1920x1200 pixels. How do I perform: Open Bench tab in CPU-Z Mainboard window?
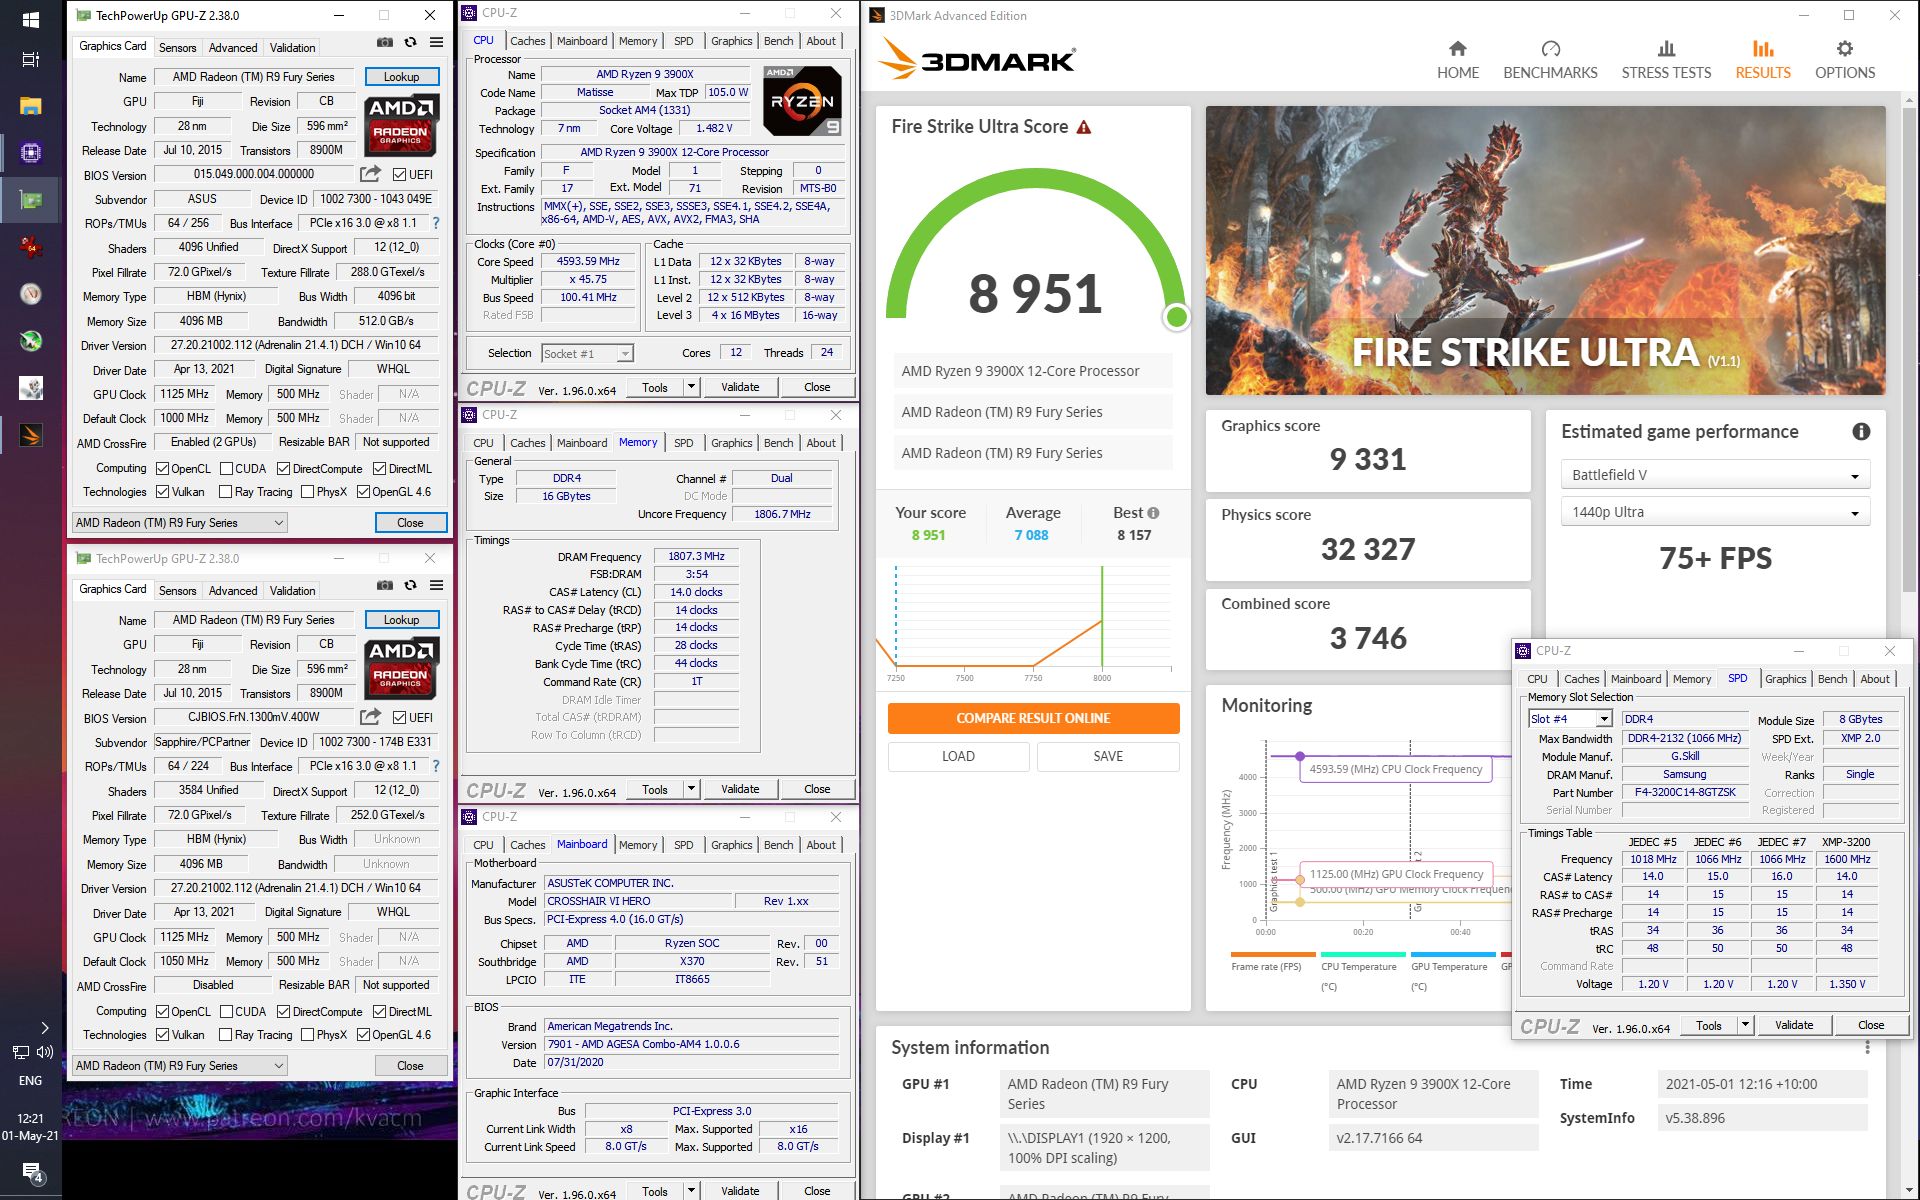779,845
